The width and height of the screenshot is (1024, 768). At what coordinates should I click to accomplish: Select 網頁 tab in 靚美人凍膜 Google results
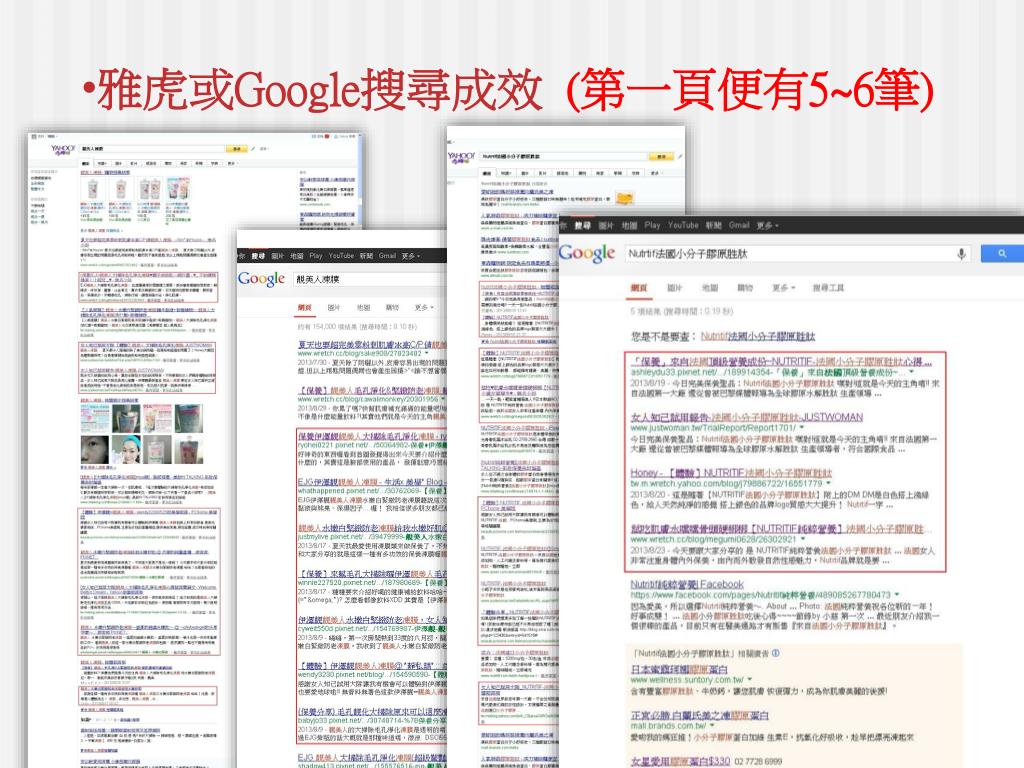[x=304, y=307]
